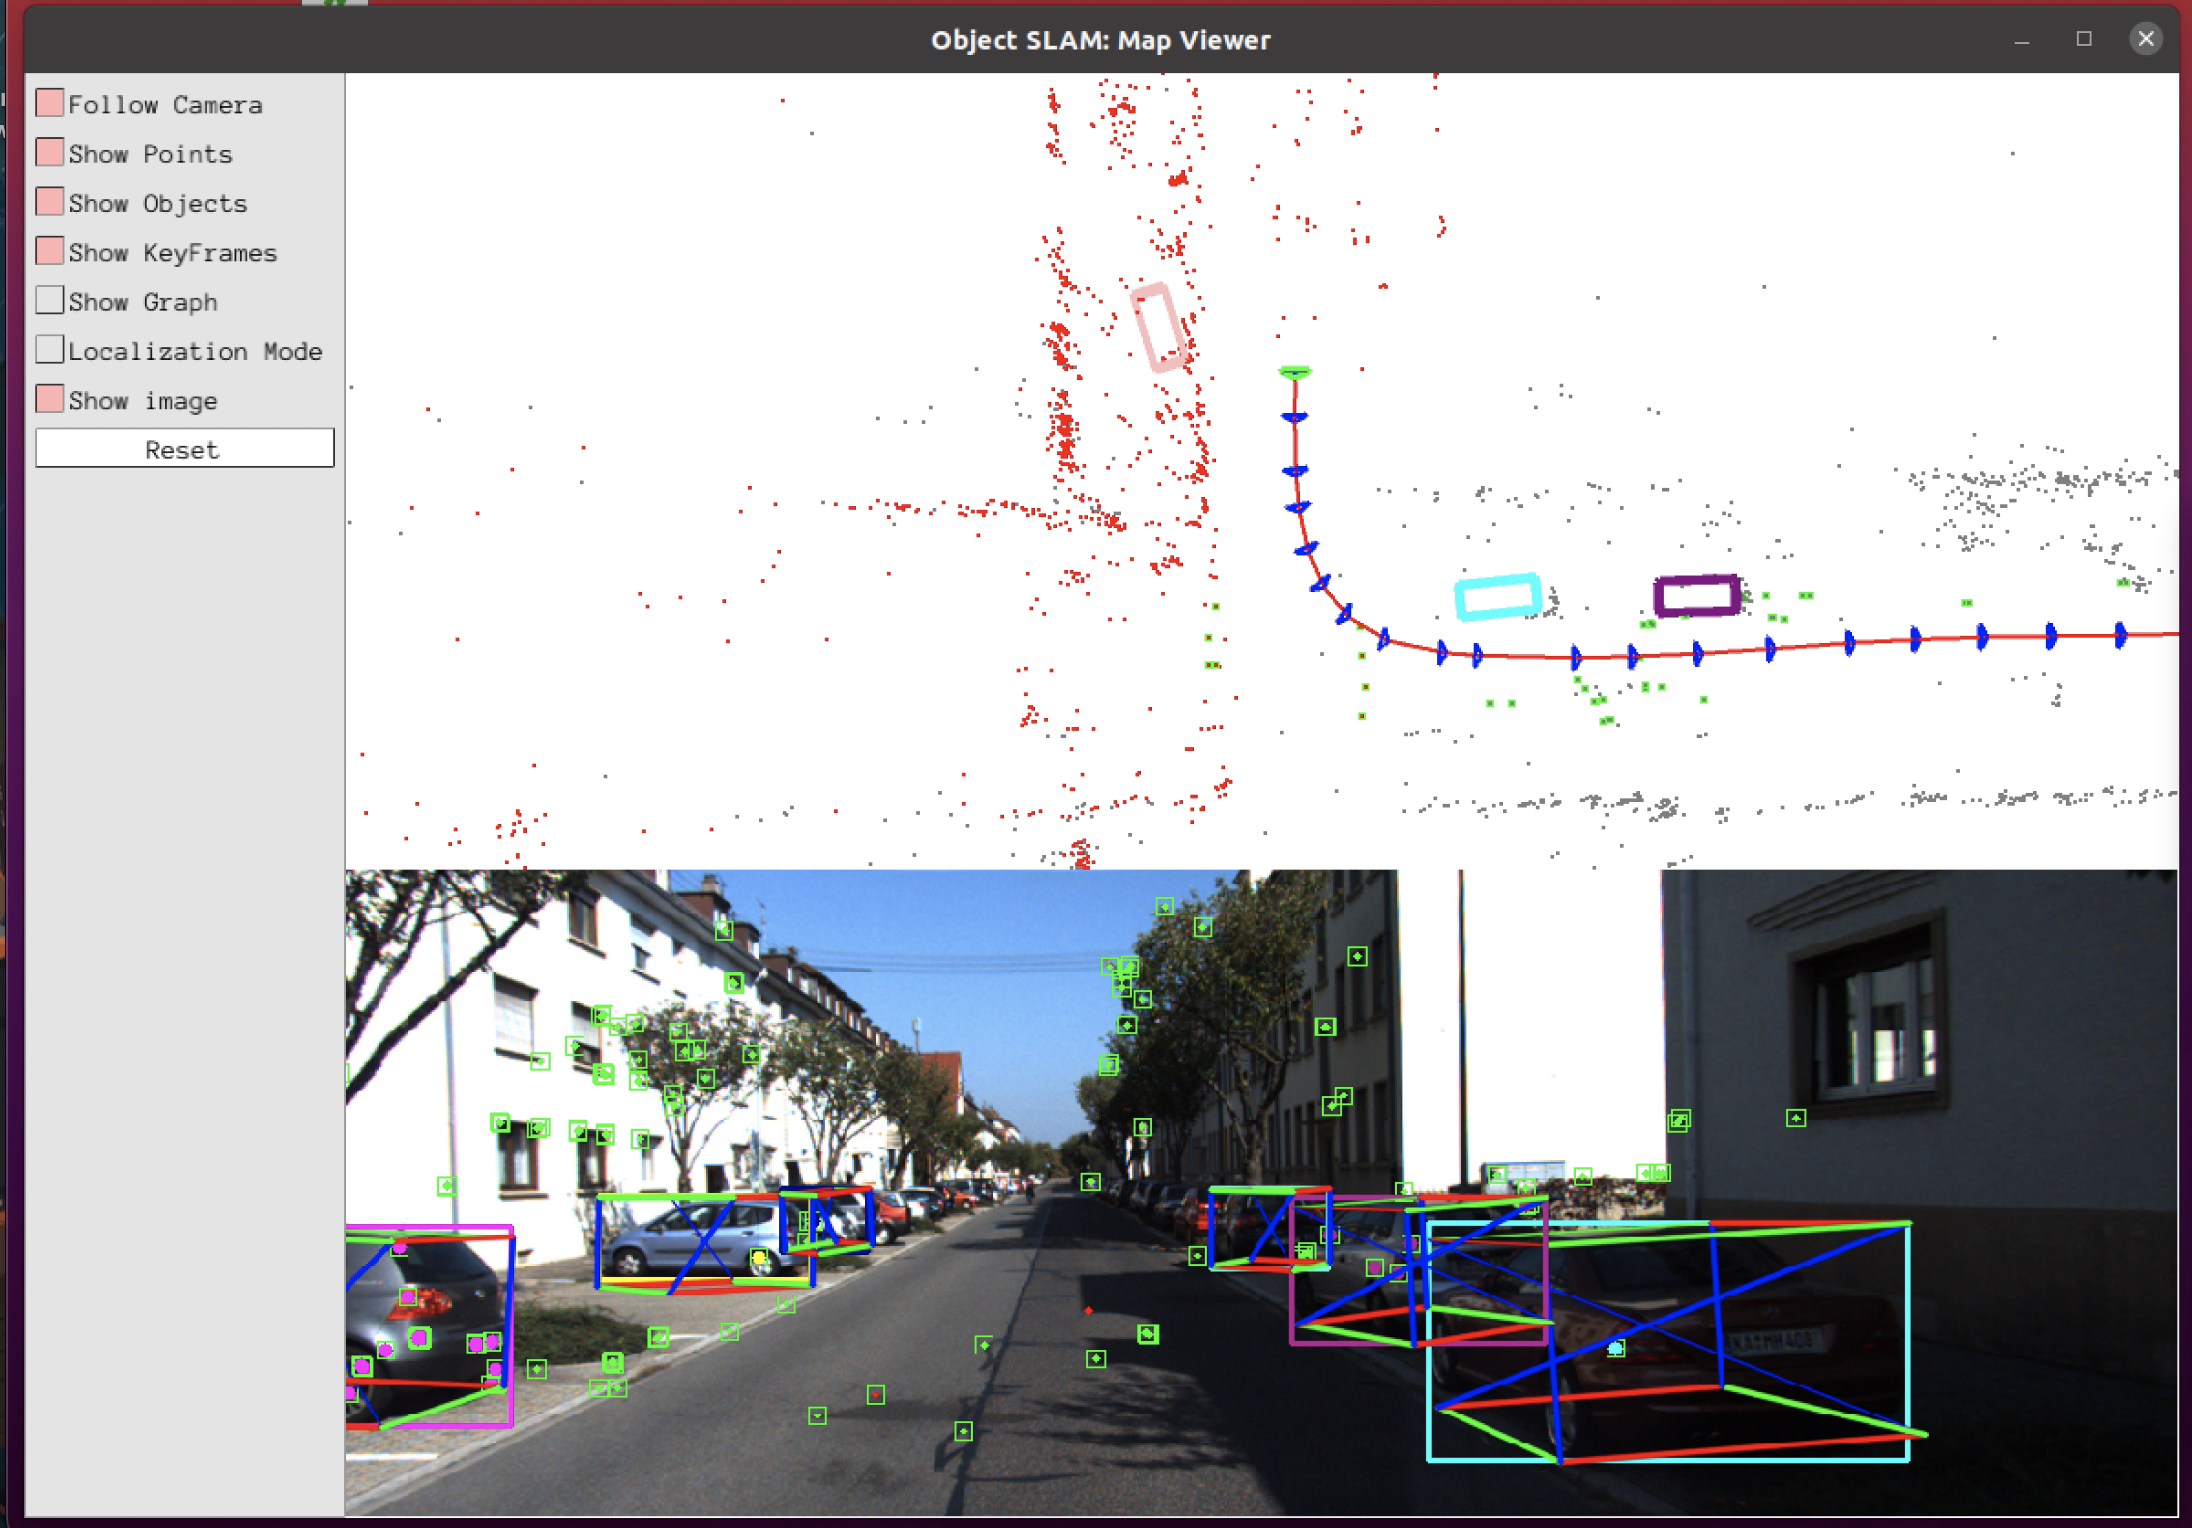Disable Show Points option
The image size is (2192, 1528).
point(50,152)
